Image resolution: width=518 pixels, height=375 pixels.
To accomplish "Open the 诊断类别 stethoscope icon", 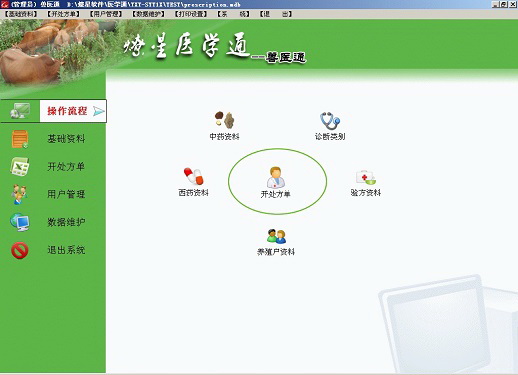I will click(x=330, y=120).
